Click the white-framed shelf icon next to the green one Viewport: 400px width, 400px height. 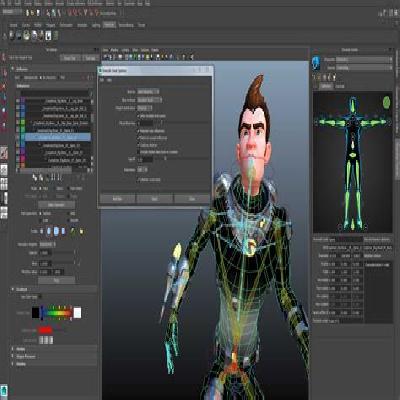pyautogui.click(x=48, y=35)
